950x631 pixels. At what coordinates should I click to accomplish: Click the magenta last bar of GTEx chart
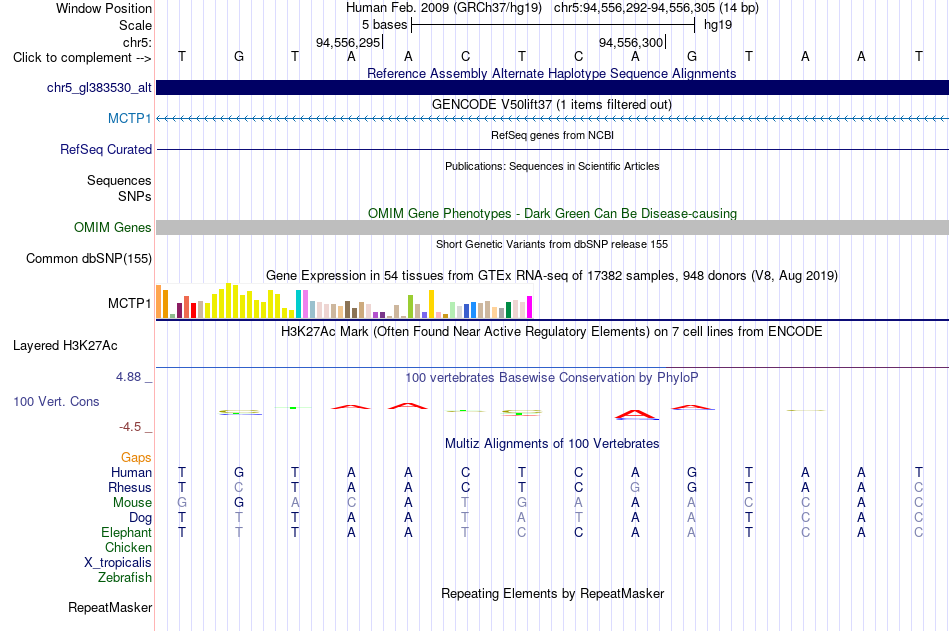(x=530, y=307)
